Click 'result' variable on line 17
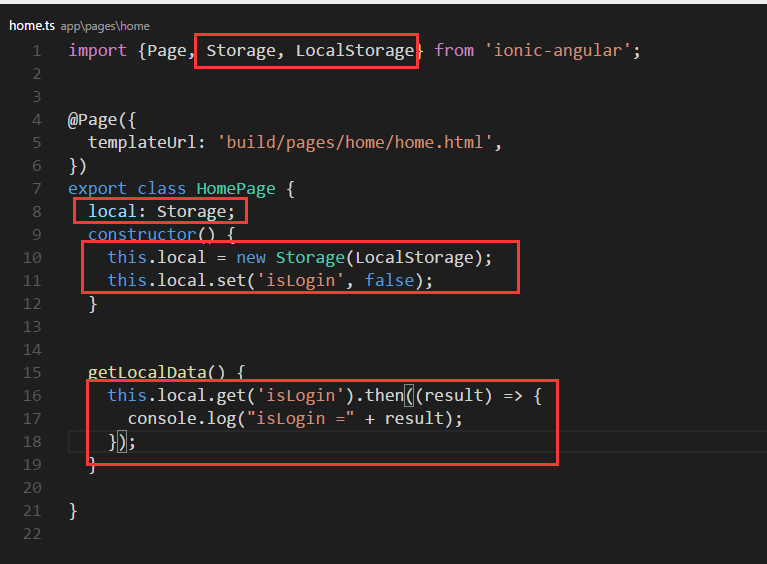This screenshot has width=767, height=564. (414, 419)
